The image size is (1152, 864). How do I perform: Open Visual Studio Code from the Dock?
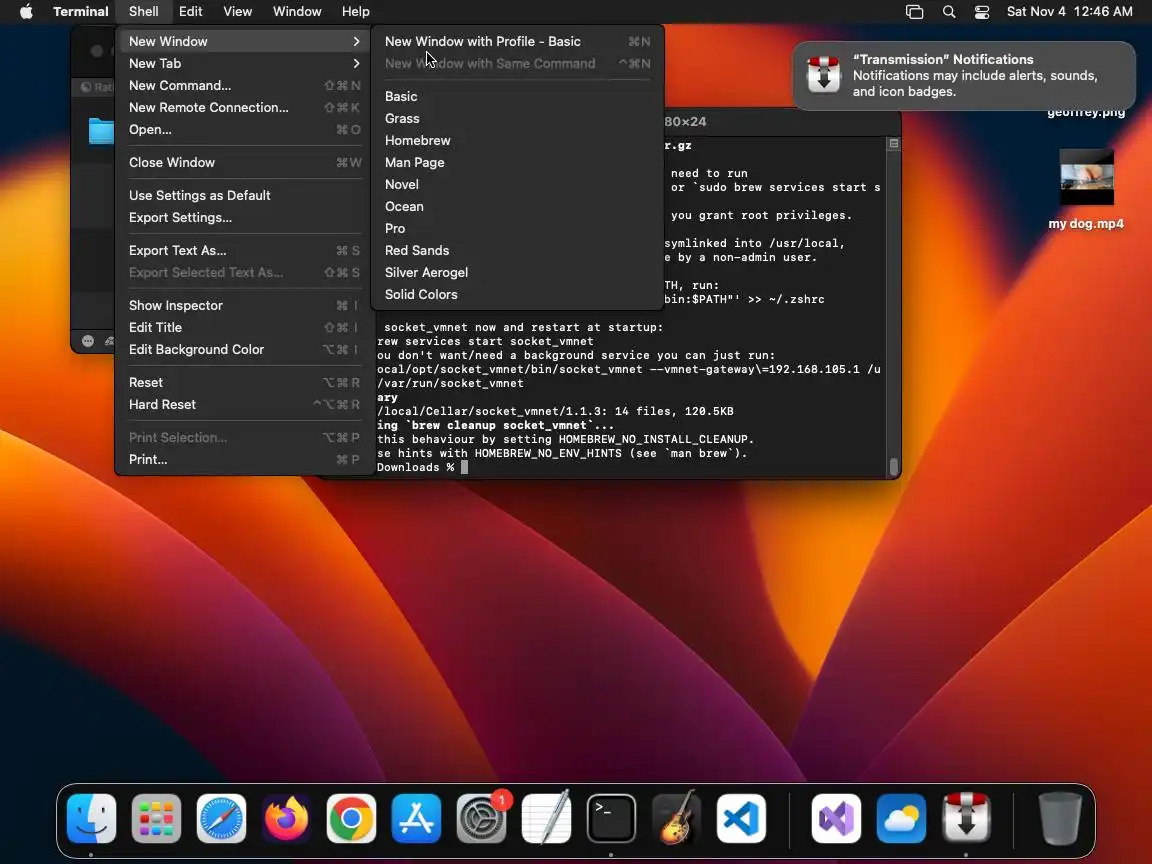coord(741,818)
